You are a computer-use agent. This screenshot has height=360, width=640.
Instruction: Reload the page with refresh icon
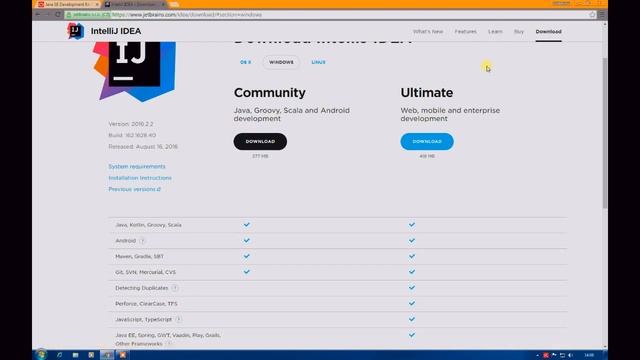58,14
